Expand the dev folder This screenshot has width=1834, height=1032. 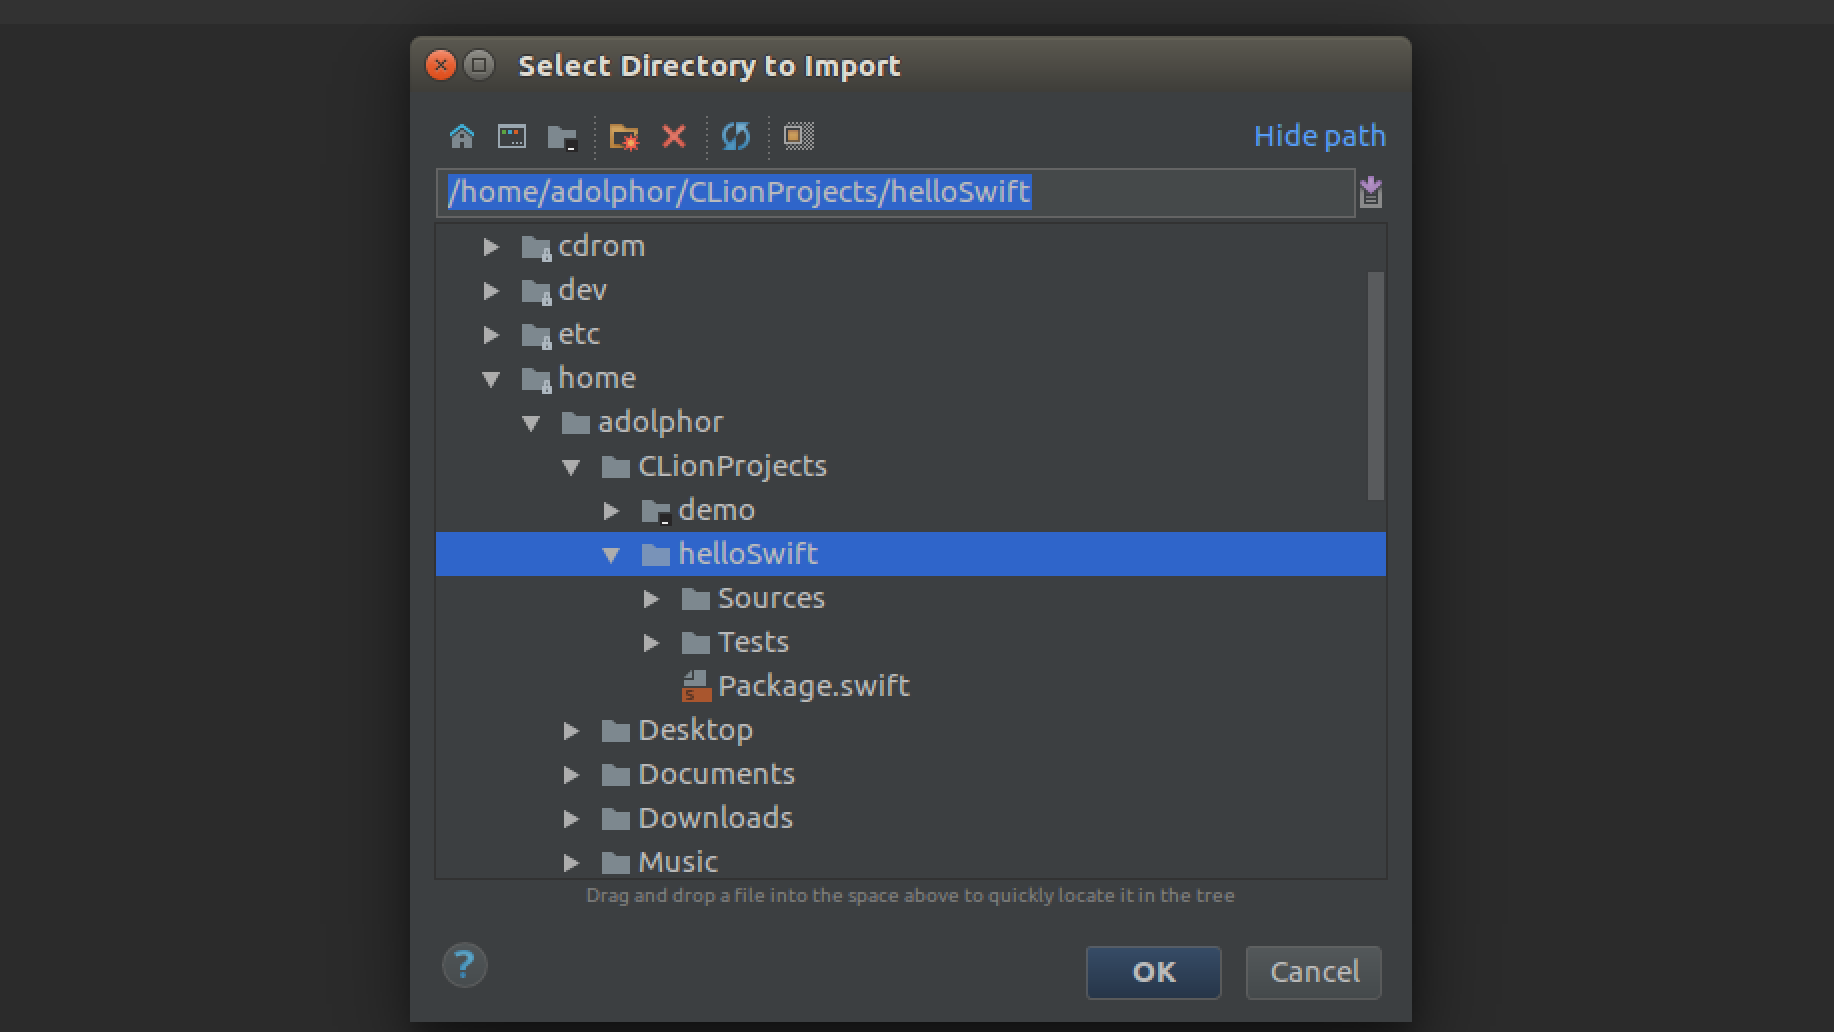pyautogui.click(x=491, y=290)
